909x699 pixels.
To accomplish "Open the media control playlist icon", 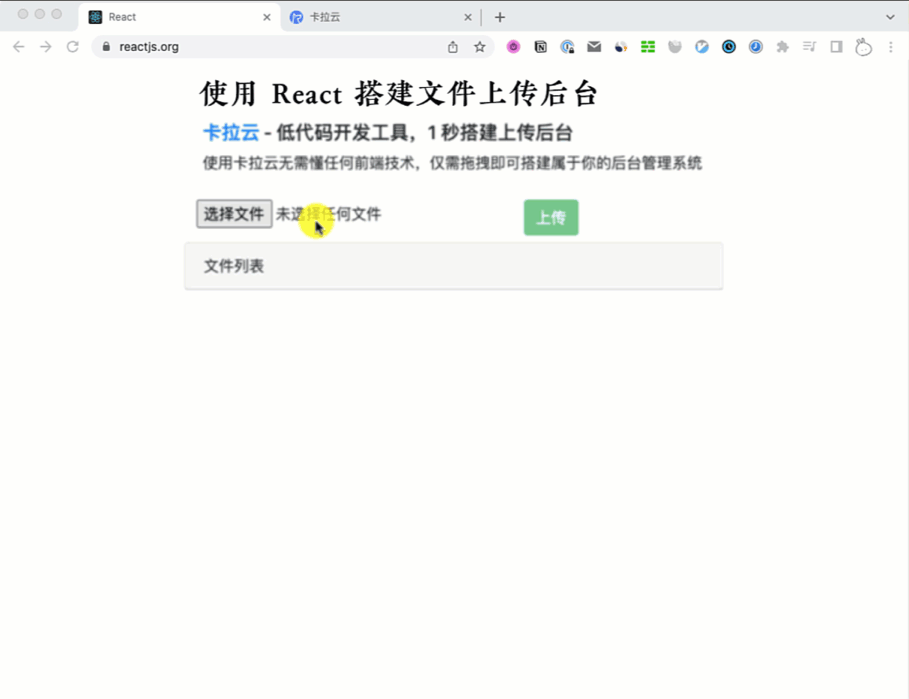I will click(809, 47).
